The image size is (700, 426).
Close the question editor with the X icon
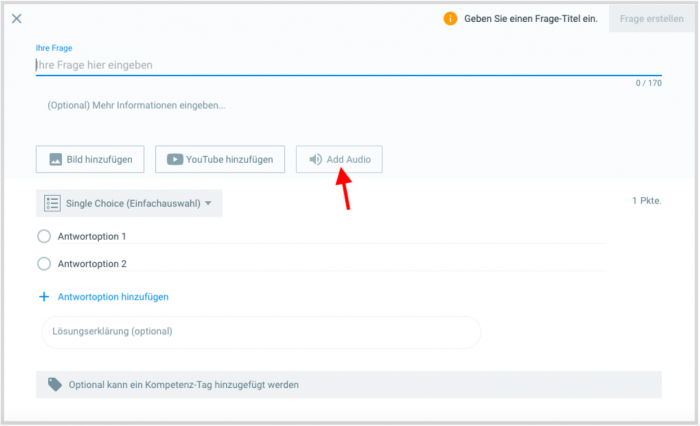click(x=17, y=19)
